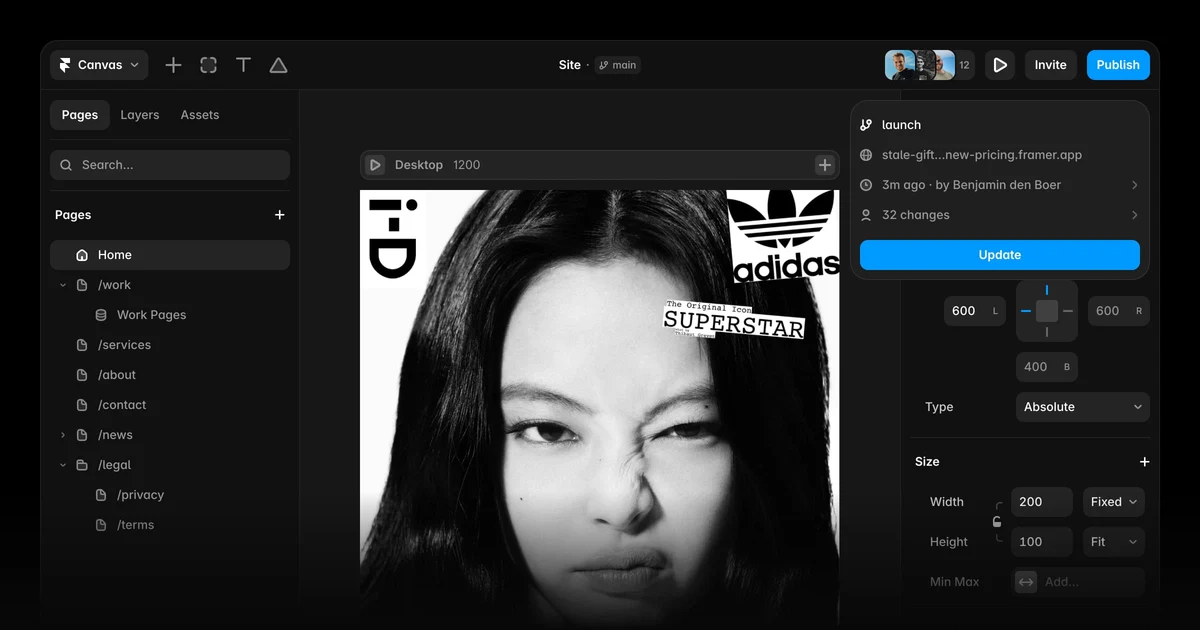Click the Insert plus icon in toolbar
Viewport: 1200px width, 630px height.
click(174, 65)
